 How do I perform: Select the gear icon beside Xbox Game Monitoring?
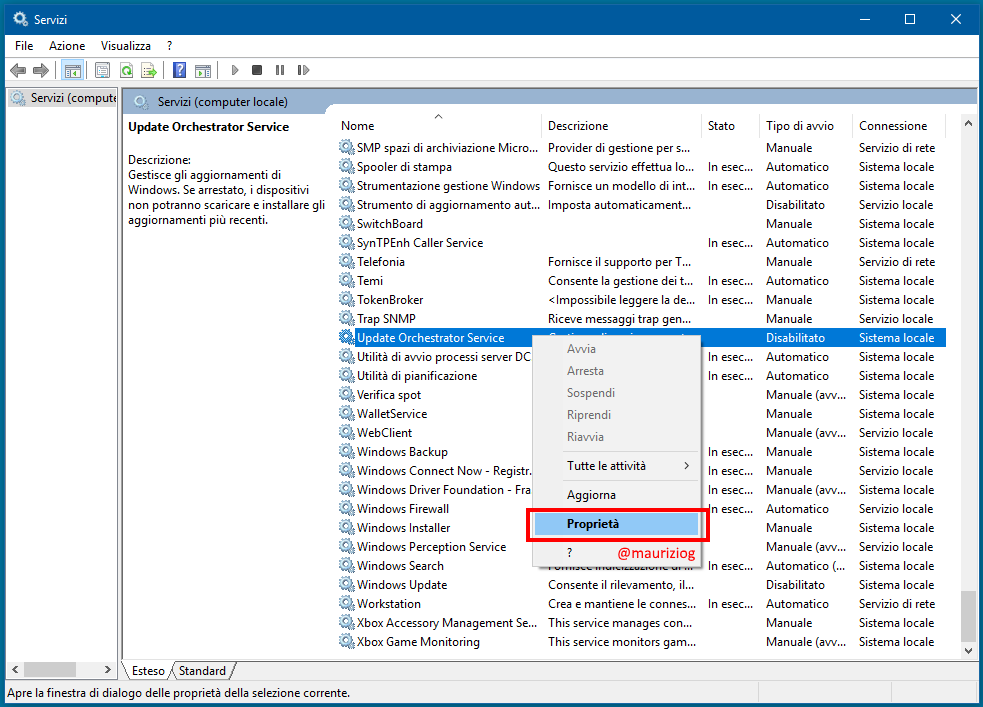click(346, 641)
